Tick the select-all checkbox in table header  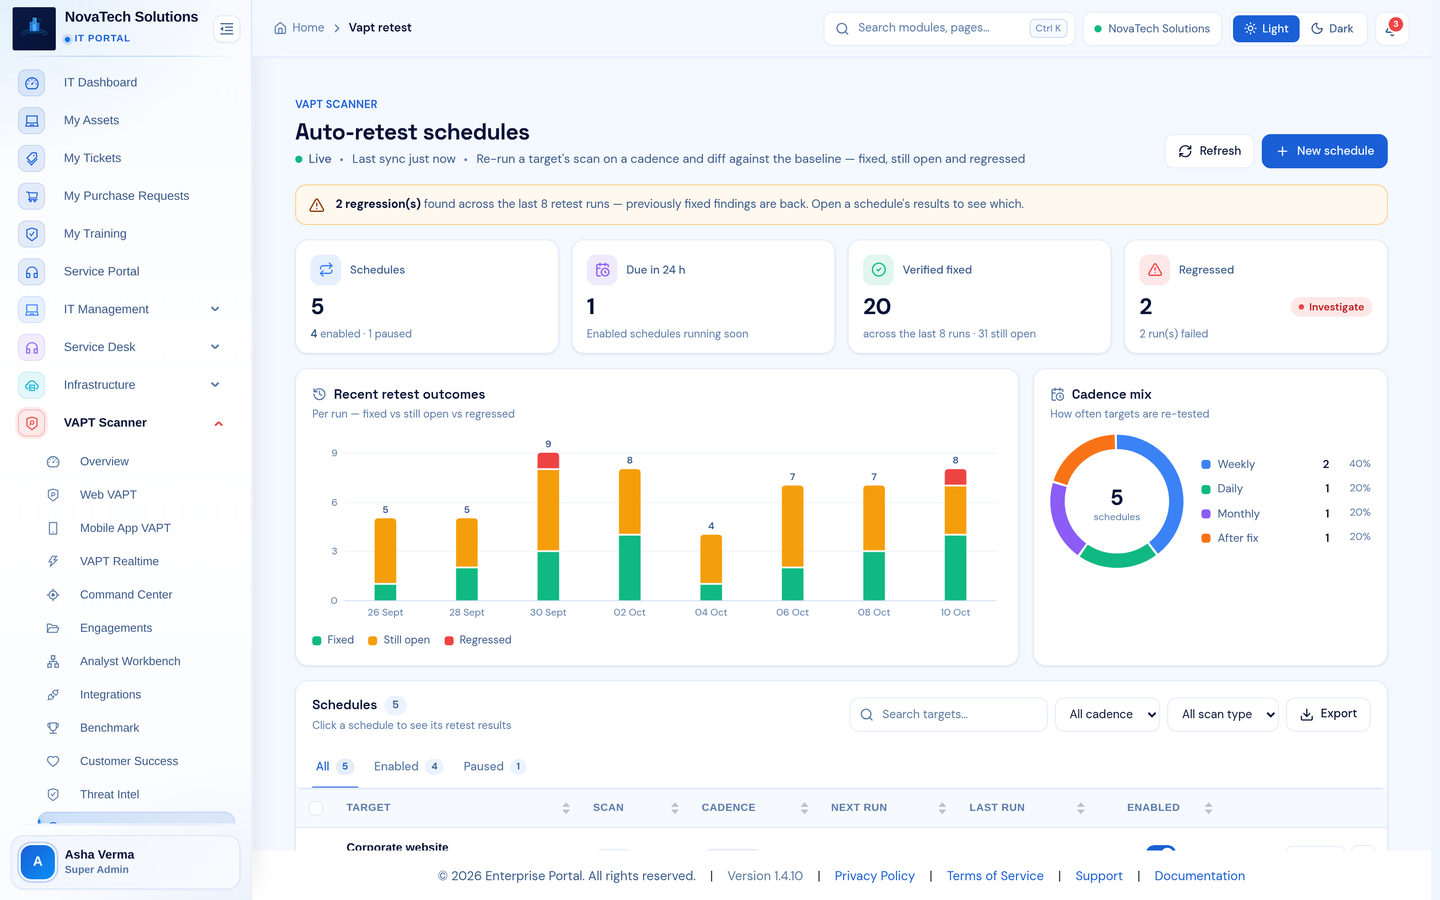[316, 808]
